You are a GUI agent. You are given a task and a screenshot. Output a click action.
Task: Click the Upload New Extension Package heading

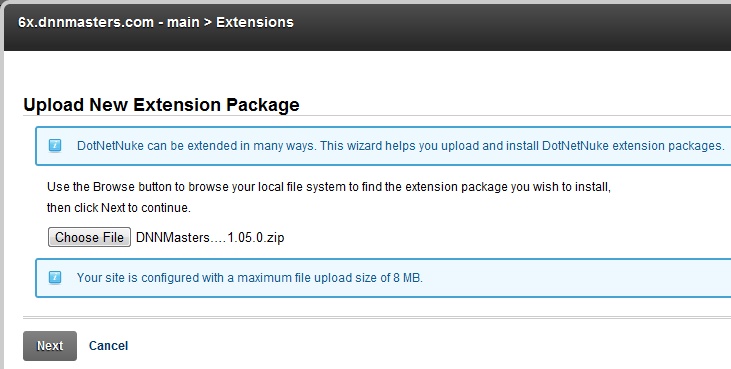point(161,105)
